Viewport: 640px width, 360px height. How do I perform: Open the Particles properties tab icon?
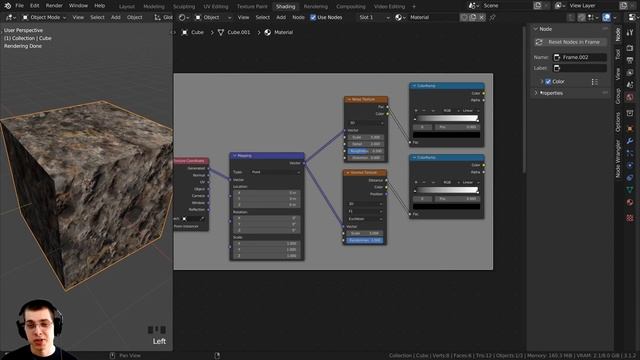[x=630, y=153]
